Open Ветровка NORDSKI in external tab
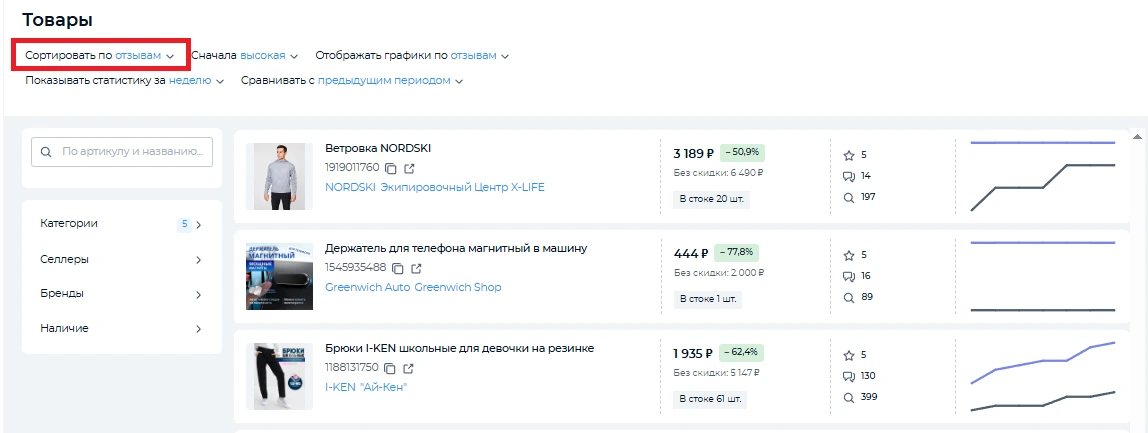 click(411, 168)
